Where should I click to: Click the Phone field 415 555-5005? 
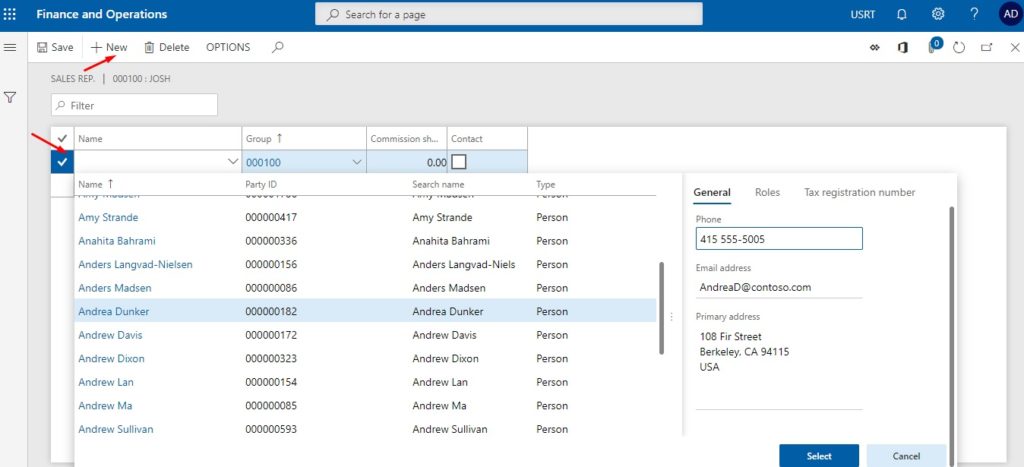779,238
